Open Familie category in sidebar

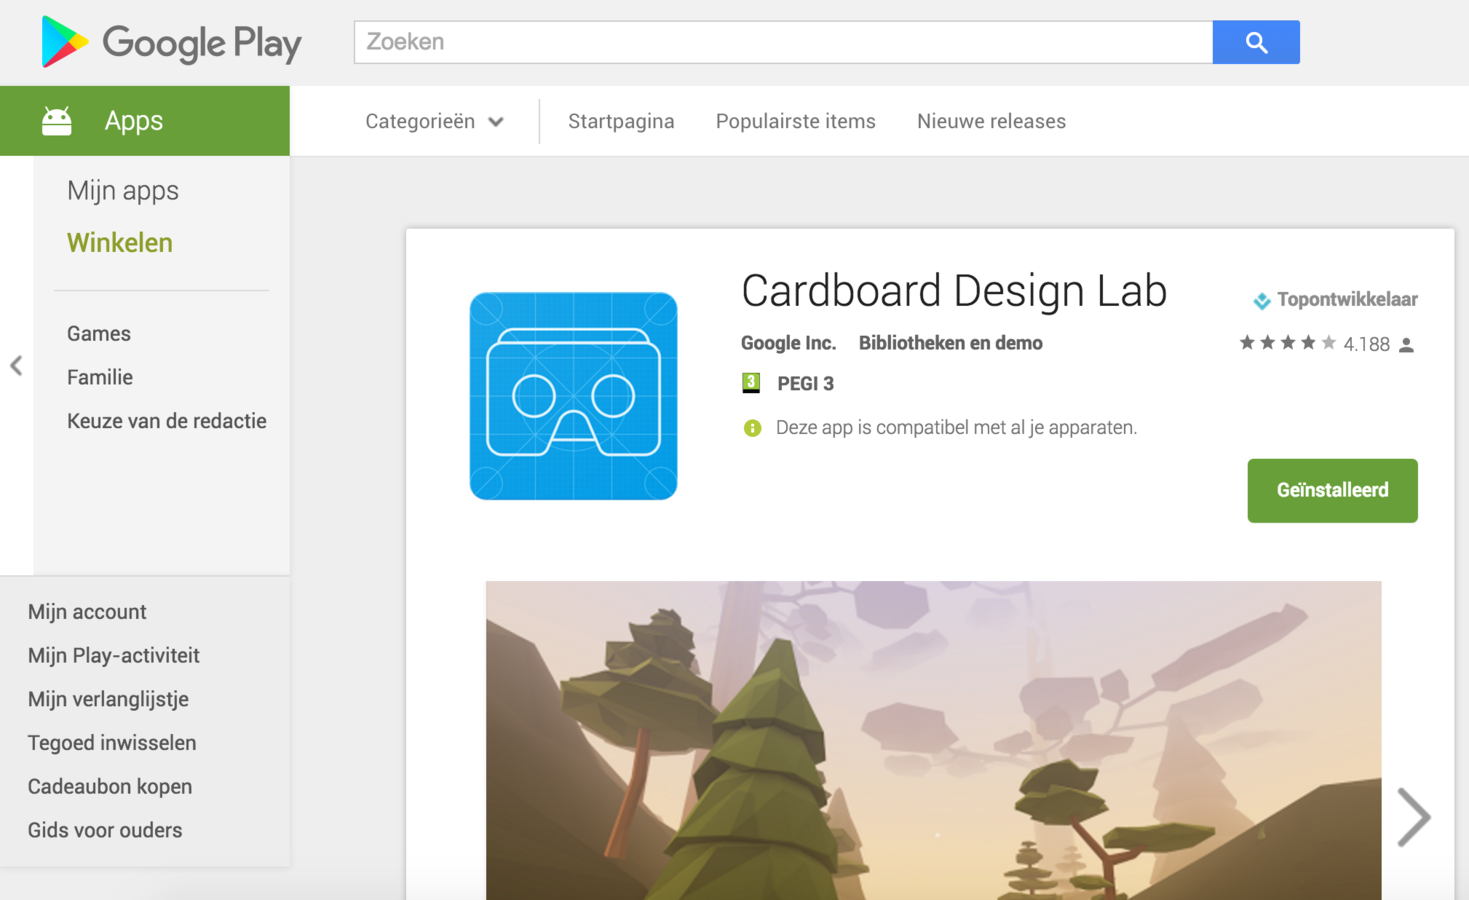click(x=99, y=377)
